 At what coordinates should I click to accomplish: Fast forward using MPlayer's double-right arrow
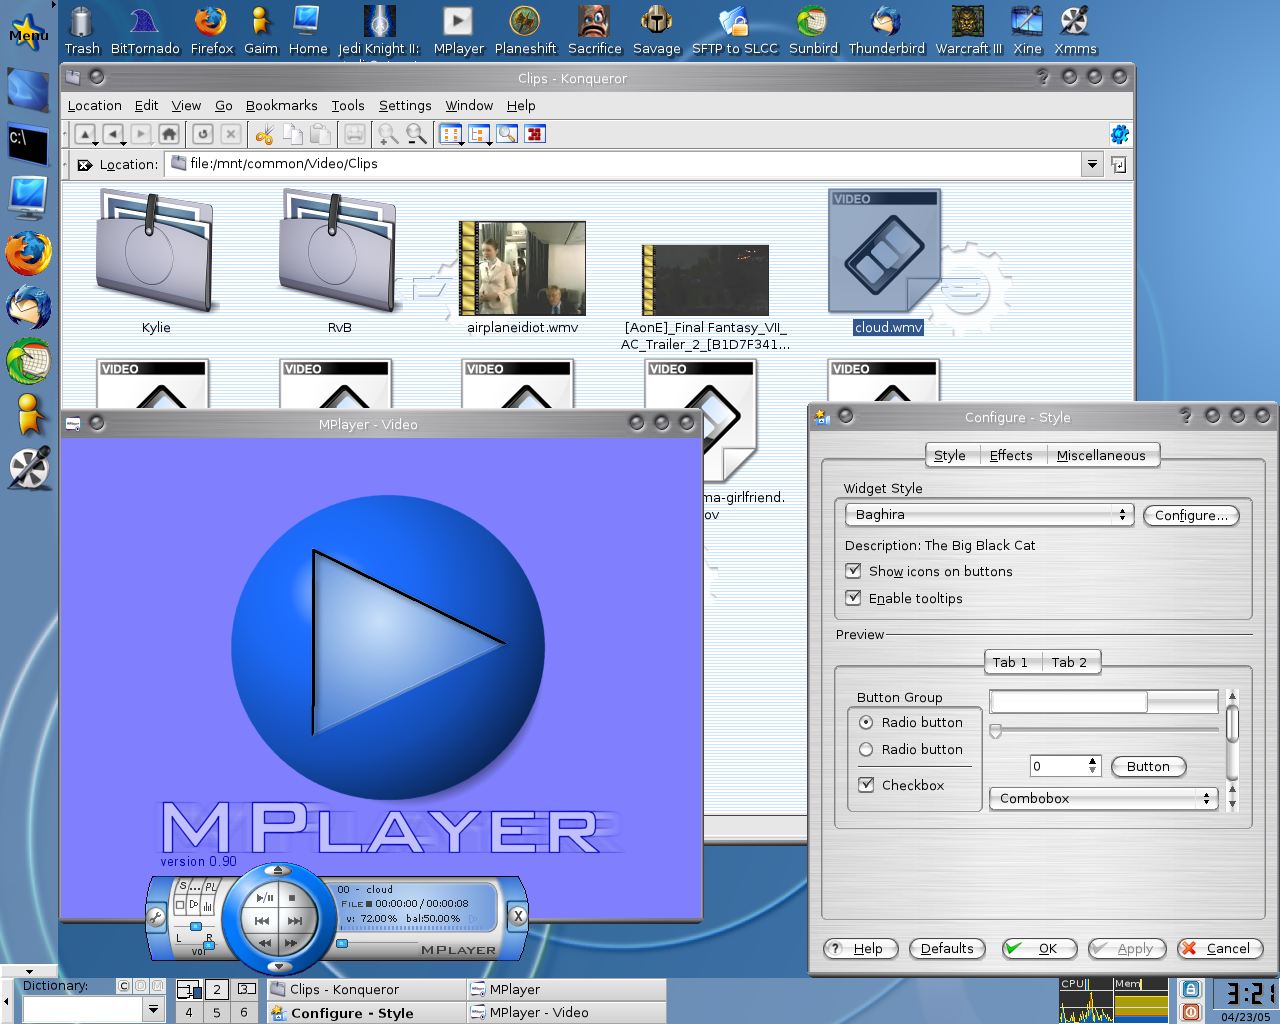pyautogui.click(x=291, y=943)
